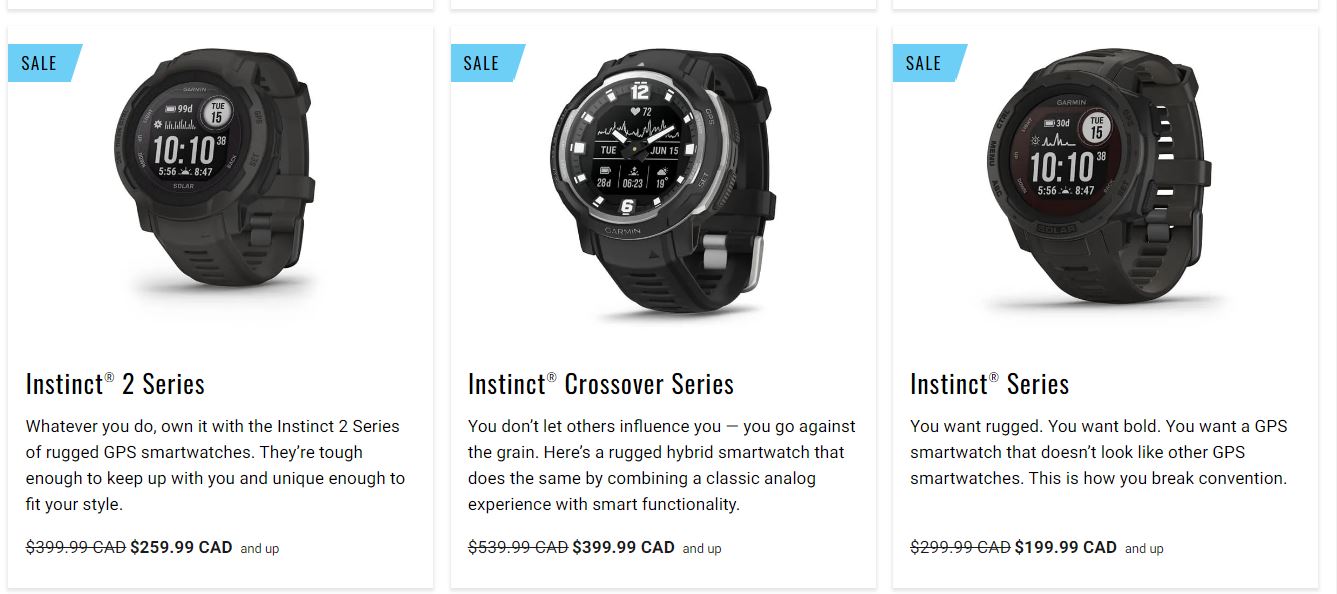Click the Instinct Series rugged description text
This screenshot has width=1337, height=594.
1099,452
